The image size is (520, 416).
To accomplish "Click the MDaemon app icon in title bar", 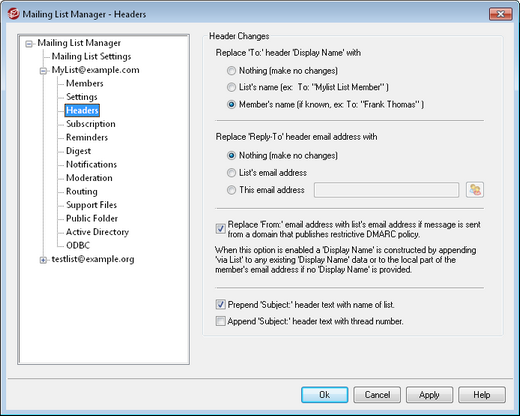I will coord(13,14).
